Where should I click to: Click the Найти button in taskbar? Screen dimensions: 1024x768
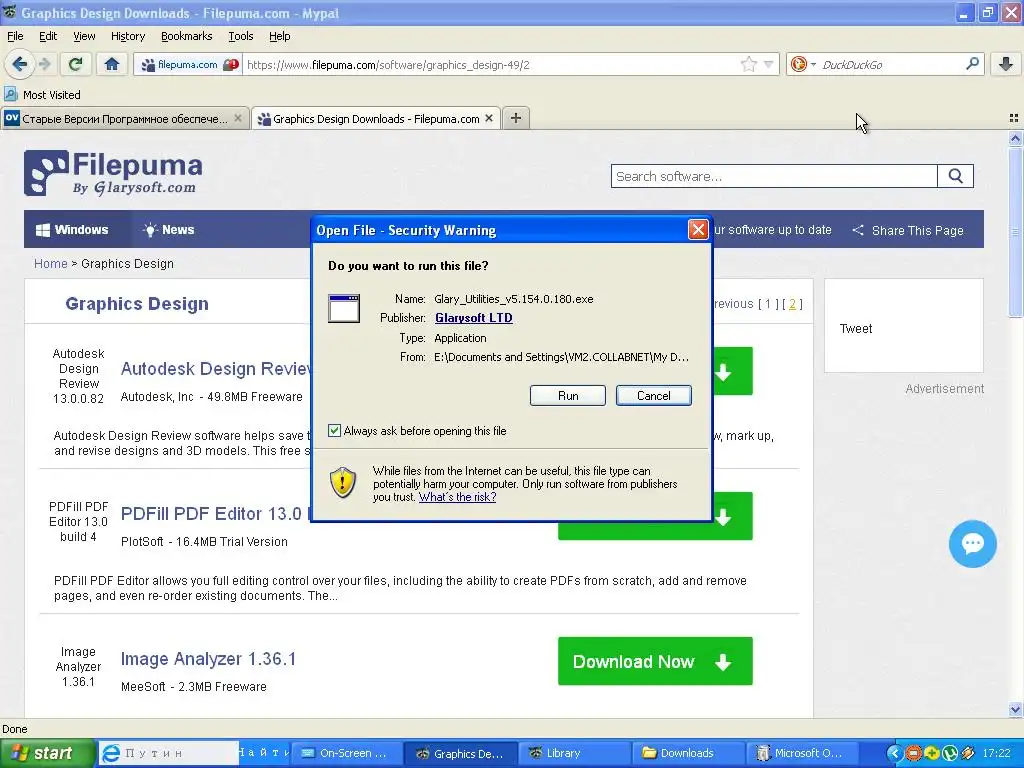(x=263, y=753)
